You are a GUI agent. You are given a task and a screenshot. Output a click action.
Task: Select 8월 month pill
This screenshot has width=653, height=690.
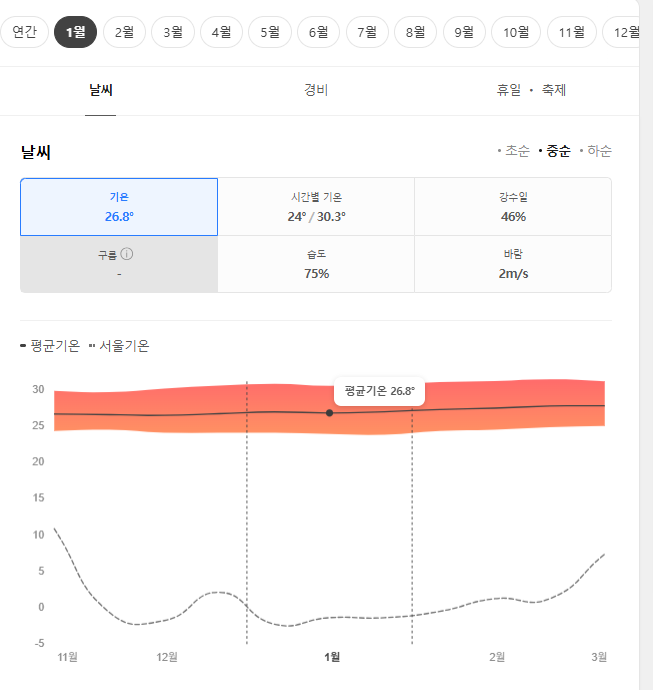point(415,32)
